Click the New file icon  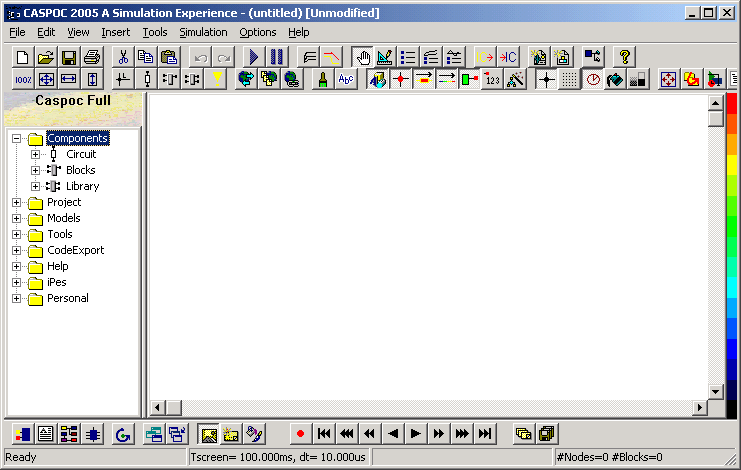click(x=23, y=58)
